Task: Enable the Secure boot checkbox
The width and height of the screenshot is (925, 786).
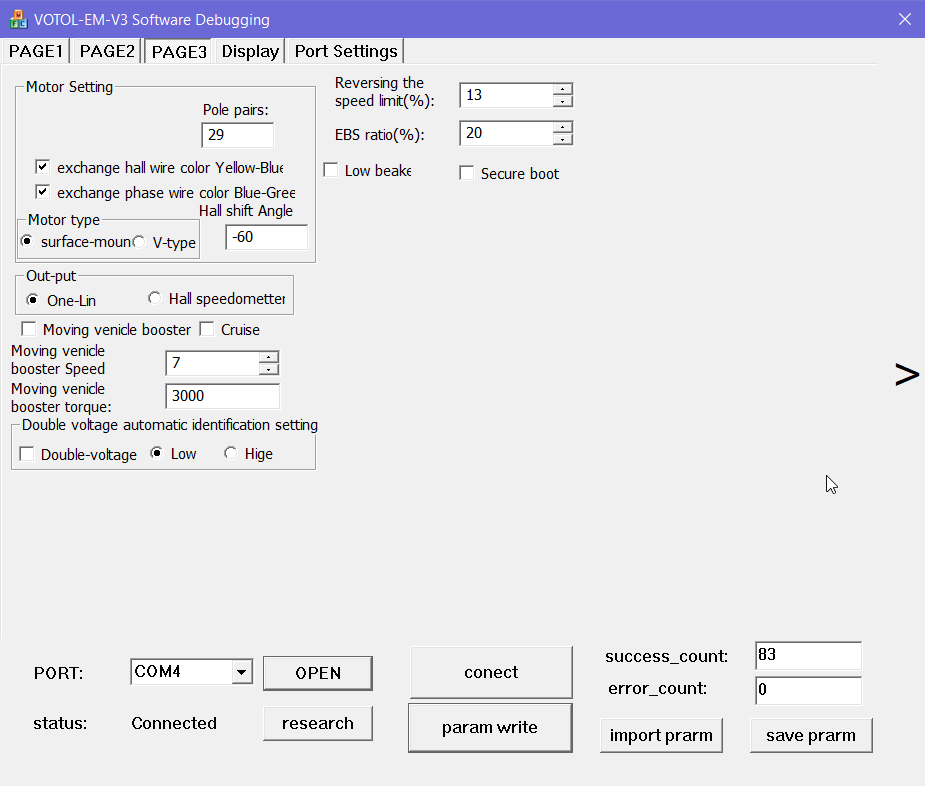Action: [x=466, y=173]
